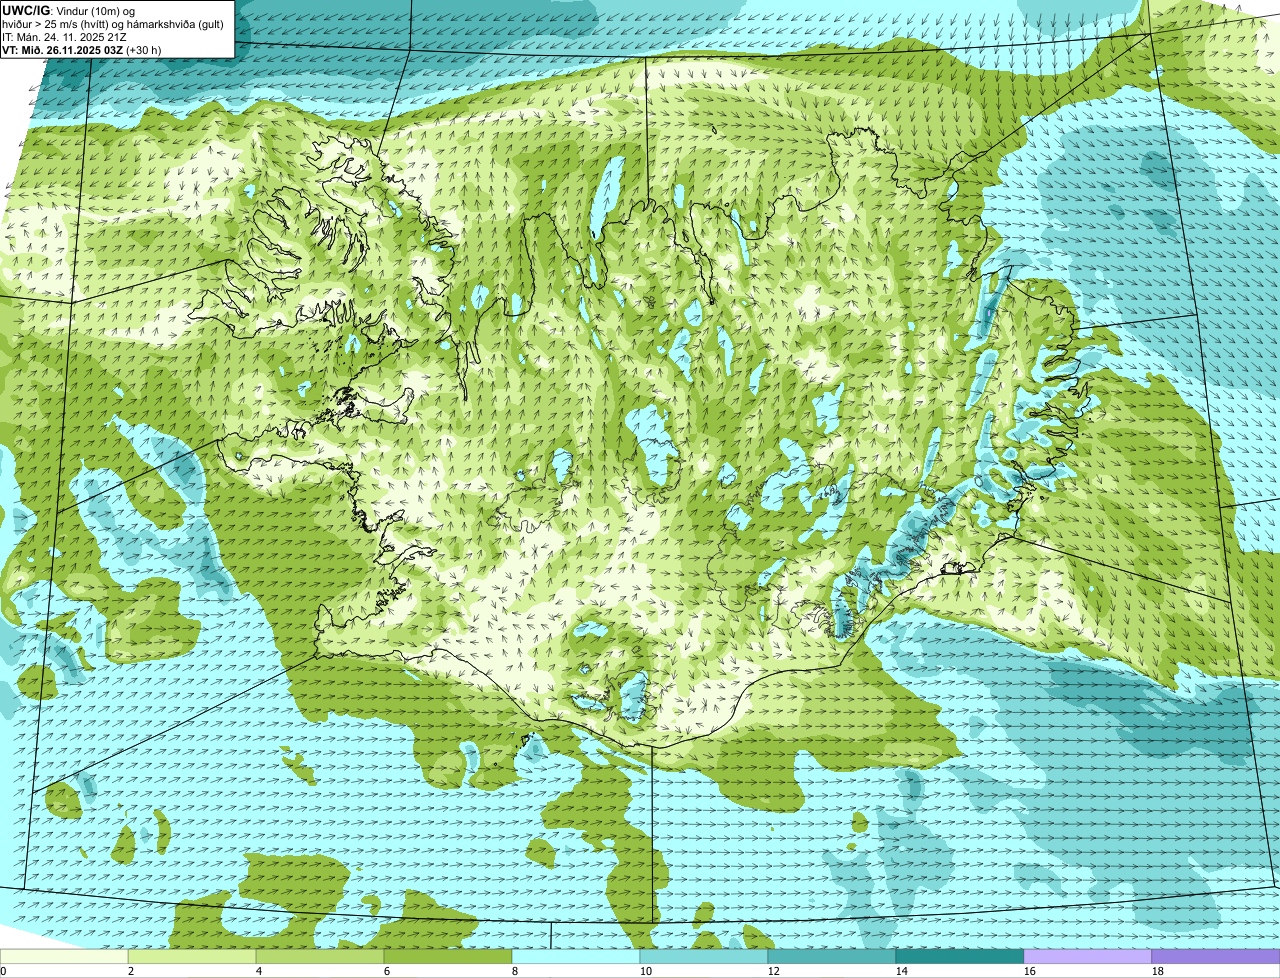Click the title line 'UWC/IG: Vindur (10m) og'

(x=68, y=11)
